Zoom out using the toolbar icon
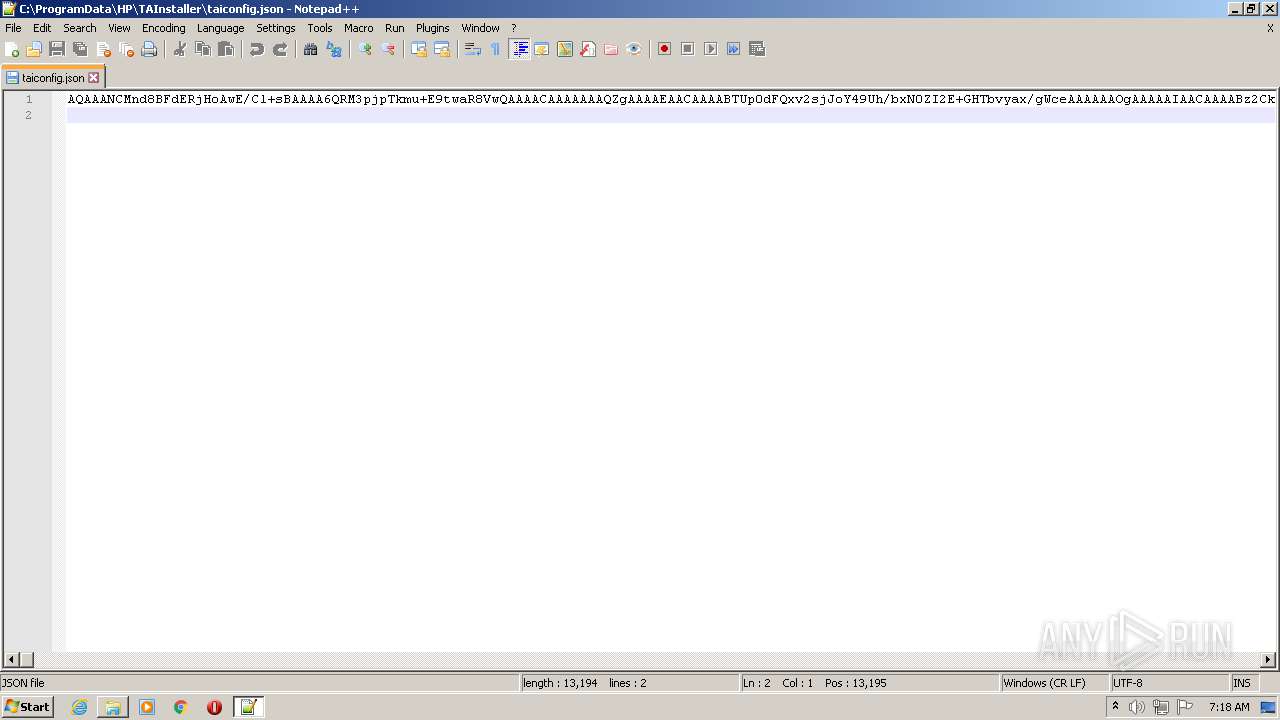 (388, 49)
